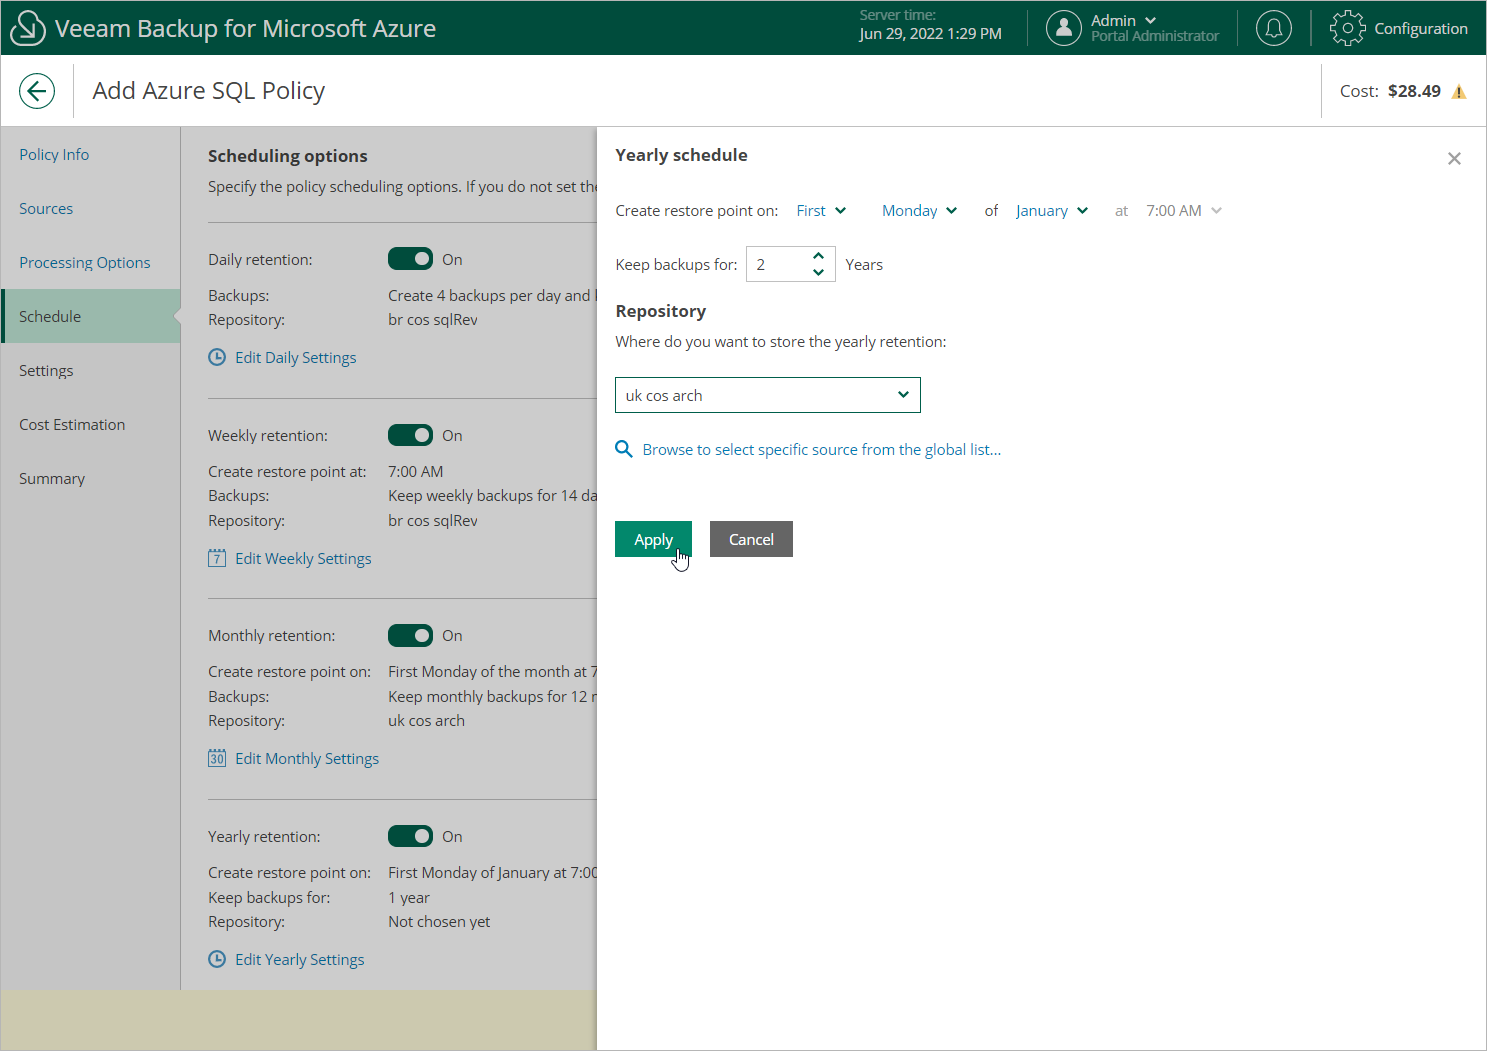Image resolution: width=1487 pixels, height=1051 pixels.
Task: Go to Processing Options step
Action: [x=85, y=262]
